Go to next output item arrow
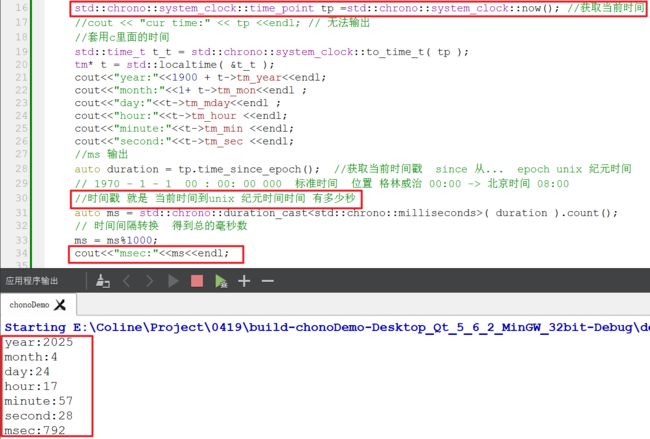 click(149, 281)
